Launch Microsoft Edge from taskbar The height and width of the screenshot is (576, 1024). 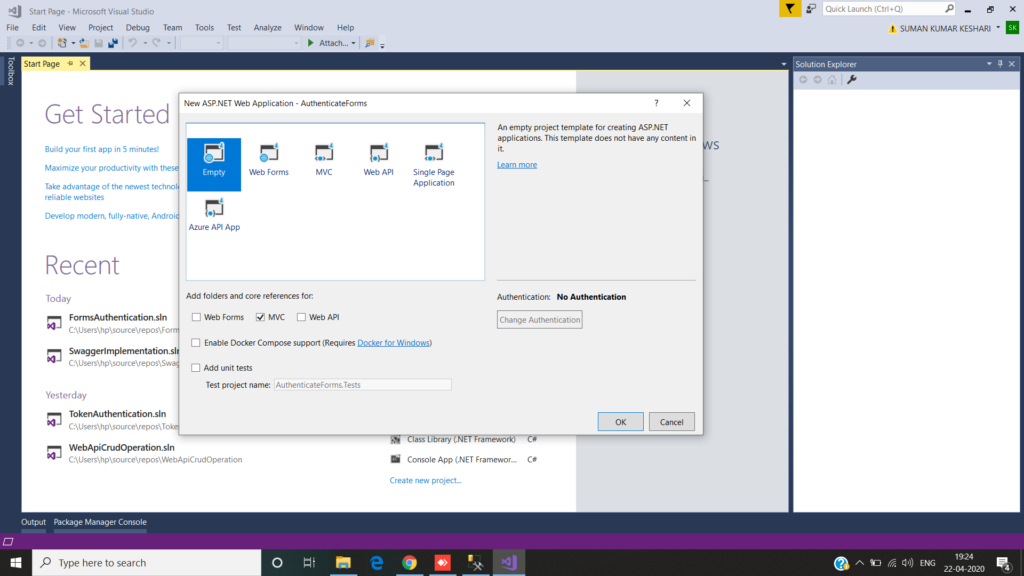coord(377,562)
